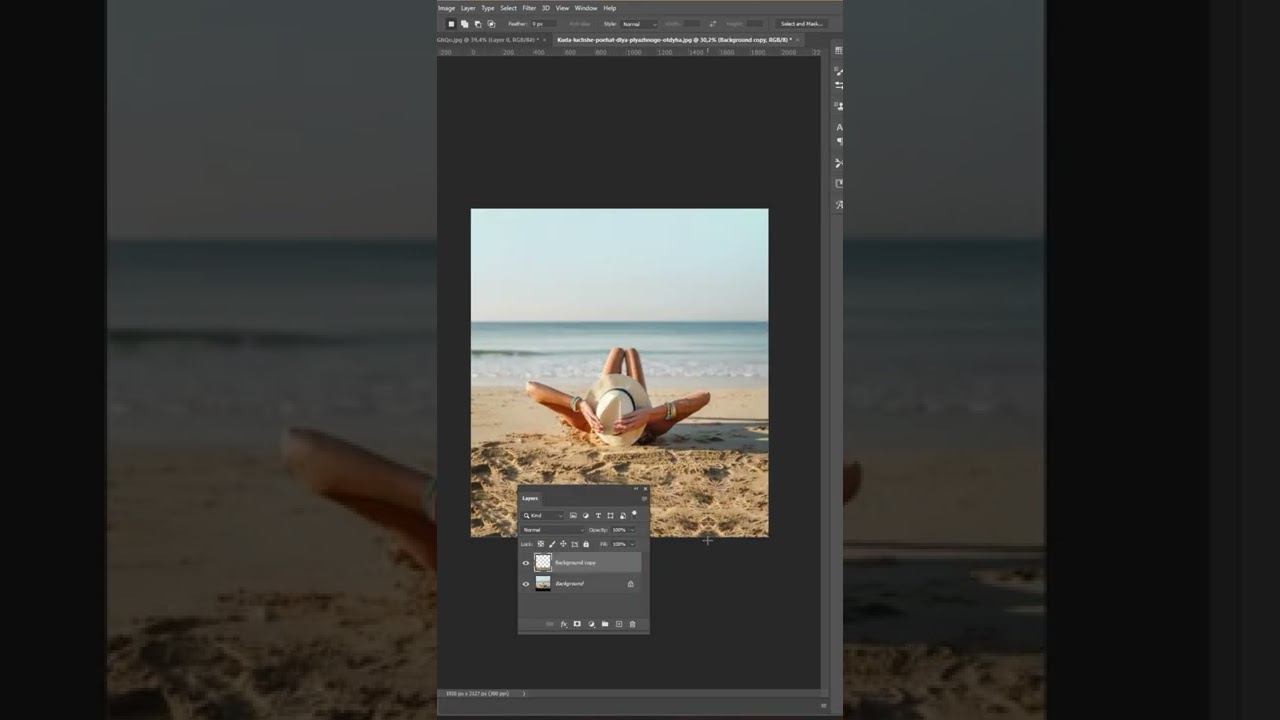Click the Delete layer trash icon

[632, 624]
